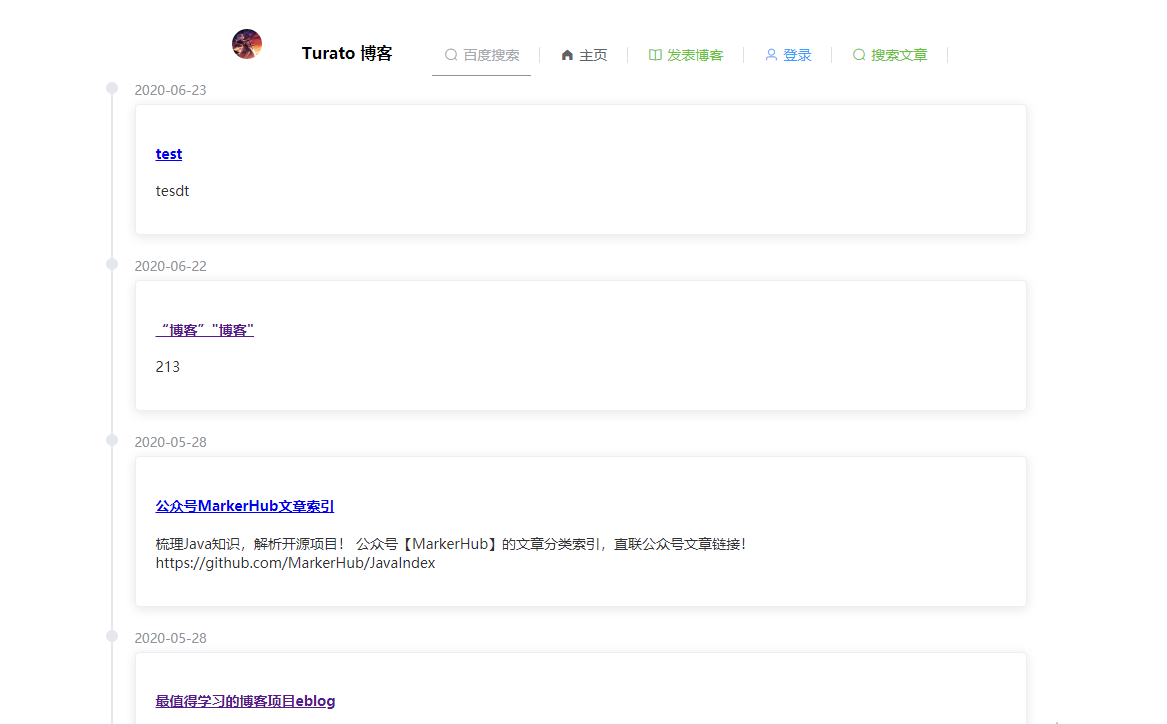Open 公众号MarkerHub文章索引 post link
The width and height of the screenshot is (1167, 724).
(x=245, y=506)
